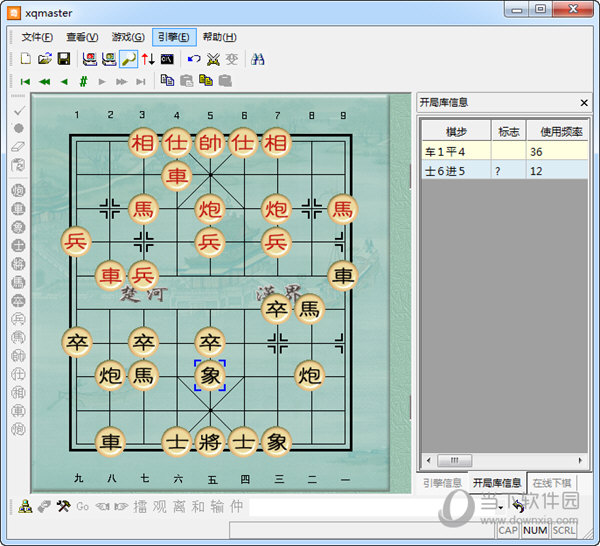Image resolution: width=600 pixels, height=546 pixels.
Task: Expand the bottom toolbar combo box dropdown
Action: coord(500,507)
